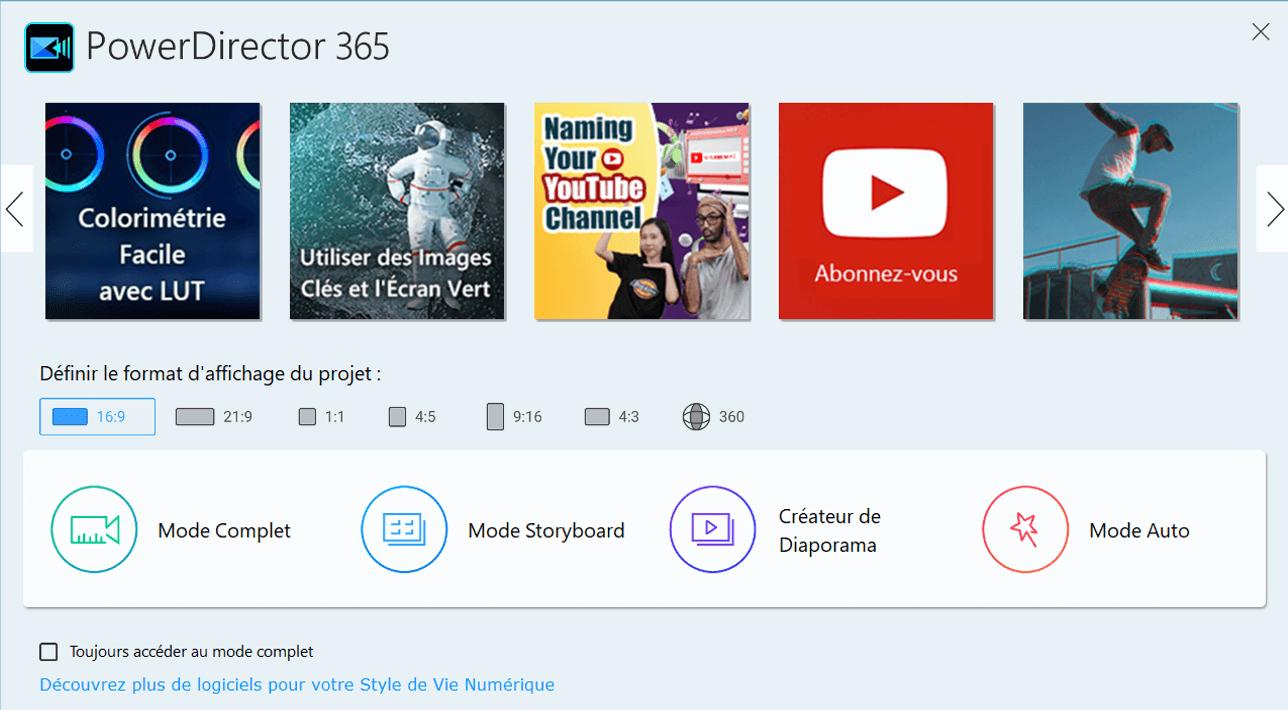This screenshot has height=710, width=1288.
Task: Click the Mode Storyboard label
Action: coord(546,531)
